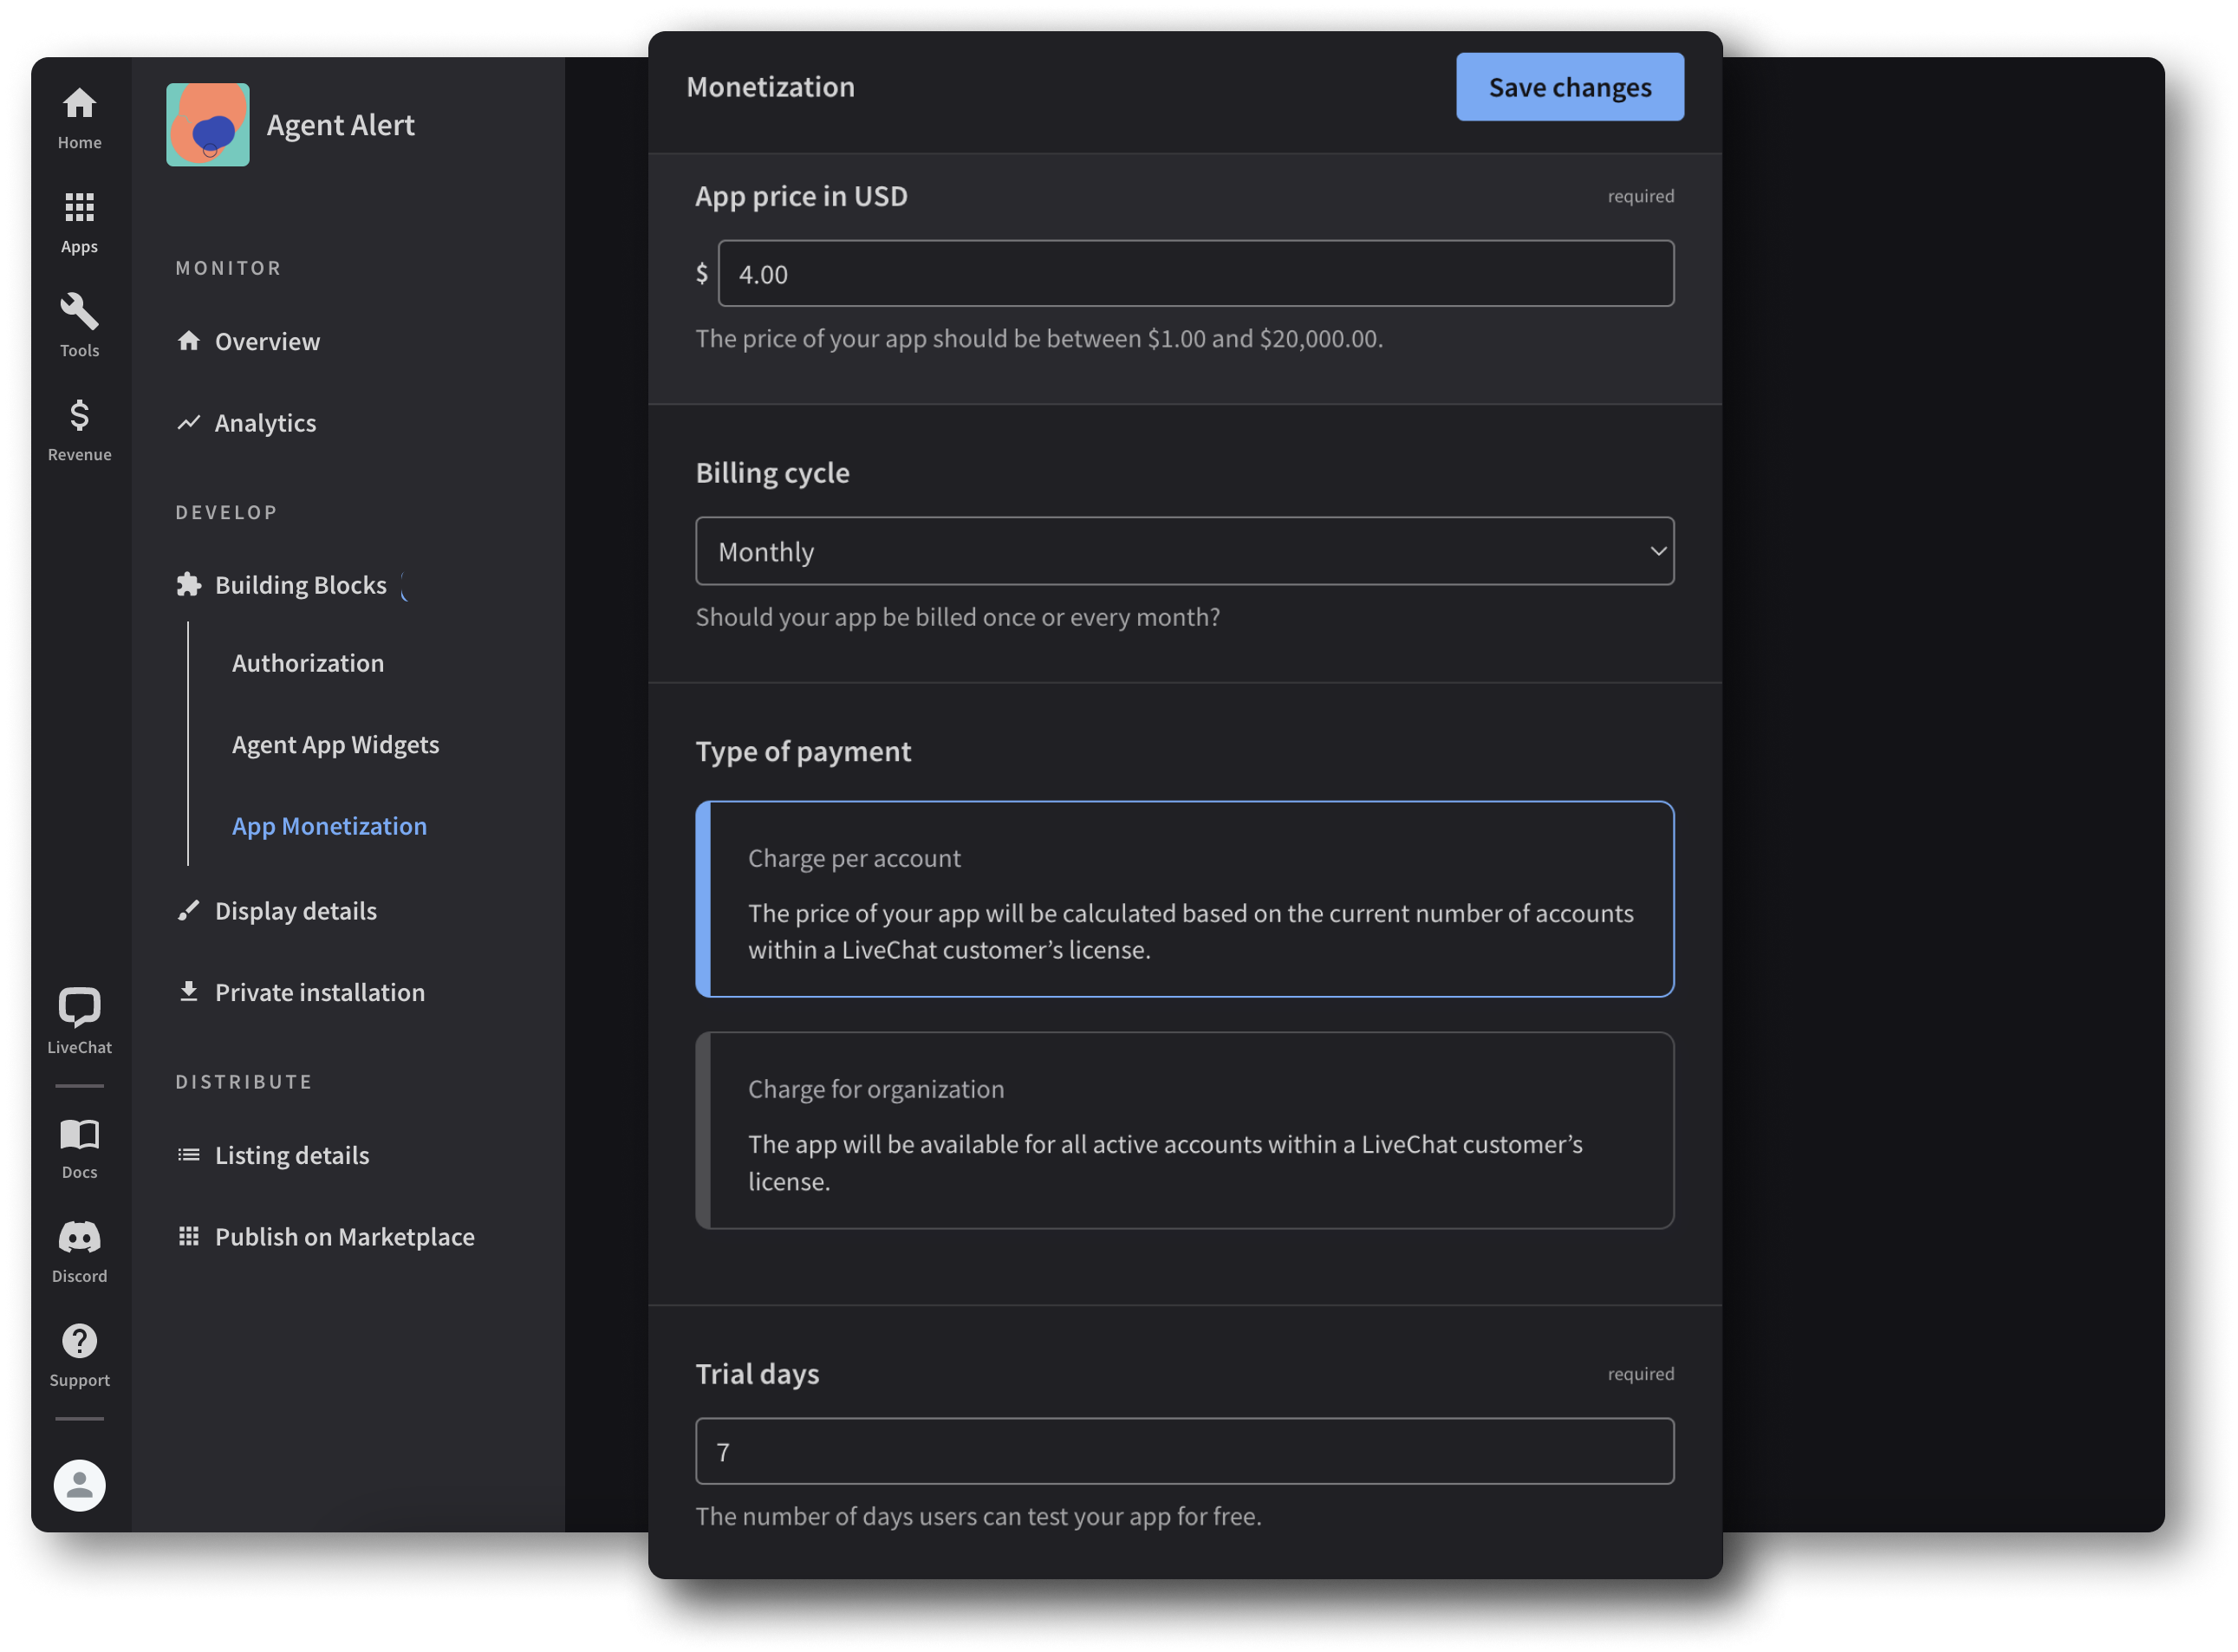This screenshot has height=1652, width=2238.
Task: Open the Billing cycle dropdown
Action: (1185, 550)
